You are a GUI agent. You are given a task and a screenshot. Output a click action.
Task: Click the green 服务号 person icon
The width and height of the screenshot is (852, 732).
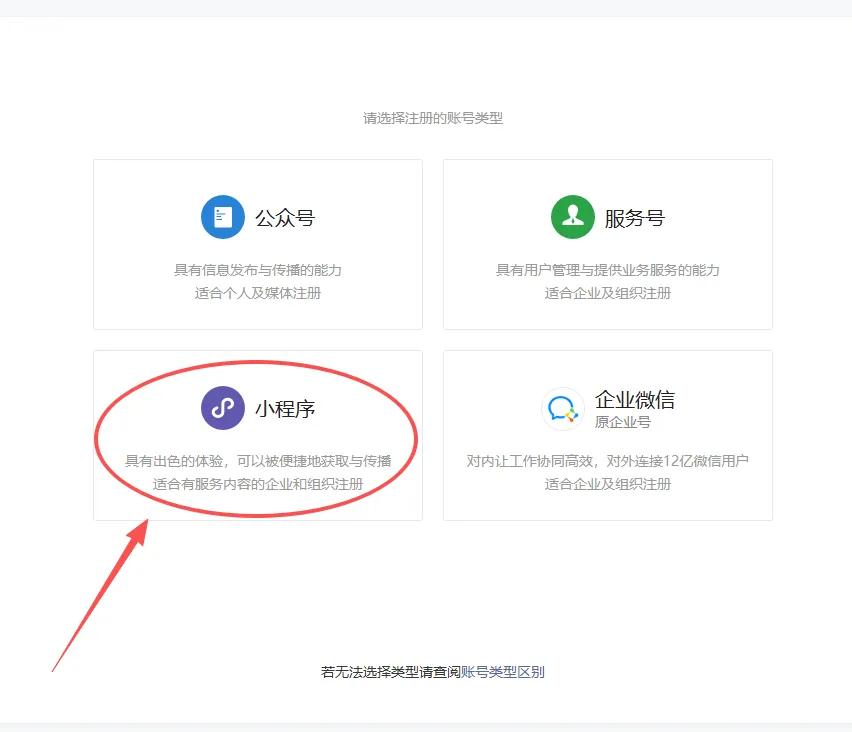coord(573,217)
